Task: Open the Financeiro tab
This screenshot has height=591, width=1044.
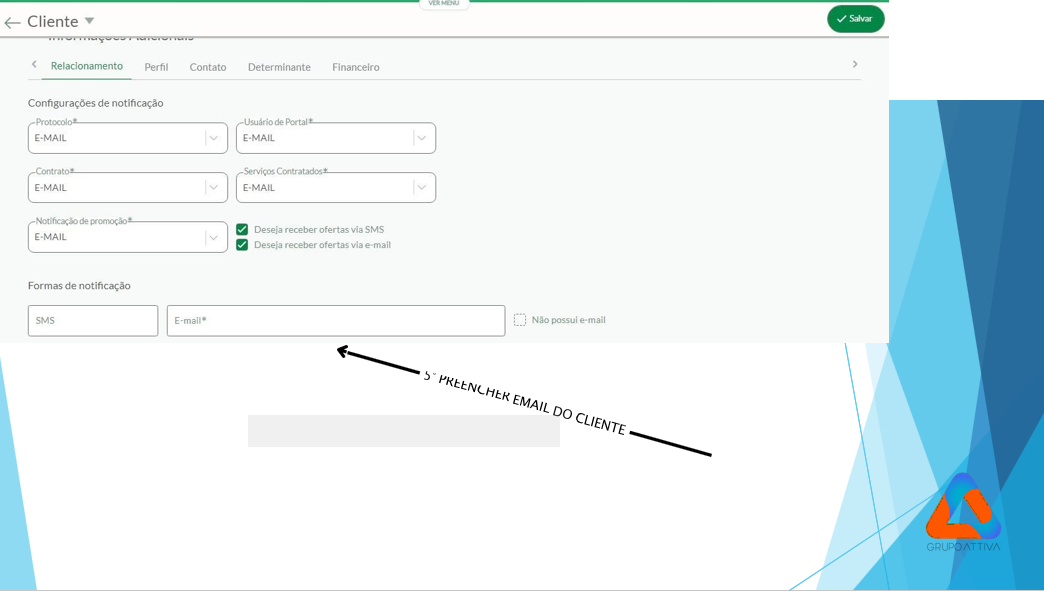Action: coord(355,67)
